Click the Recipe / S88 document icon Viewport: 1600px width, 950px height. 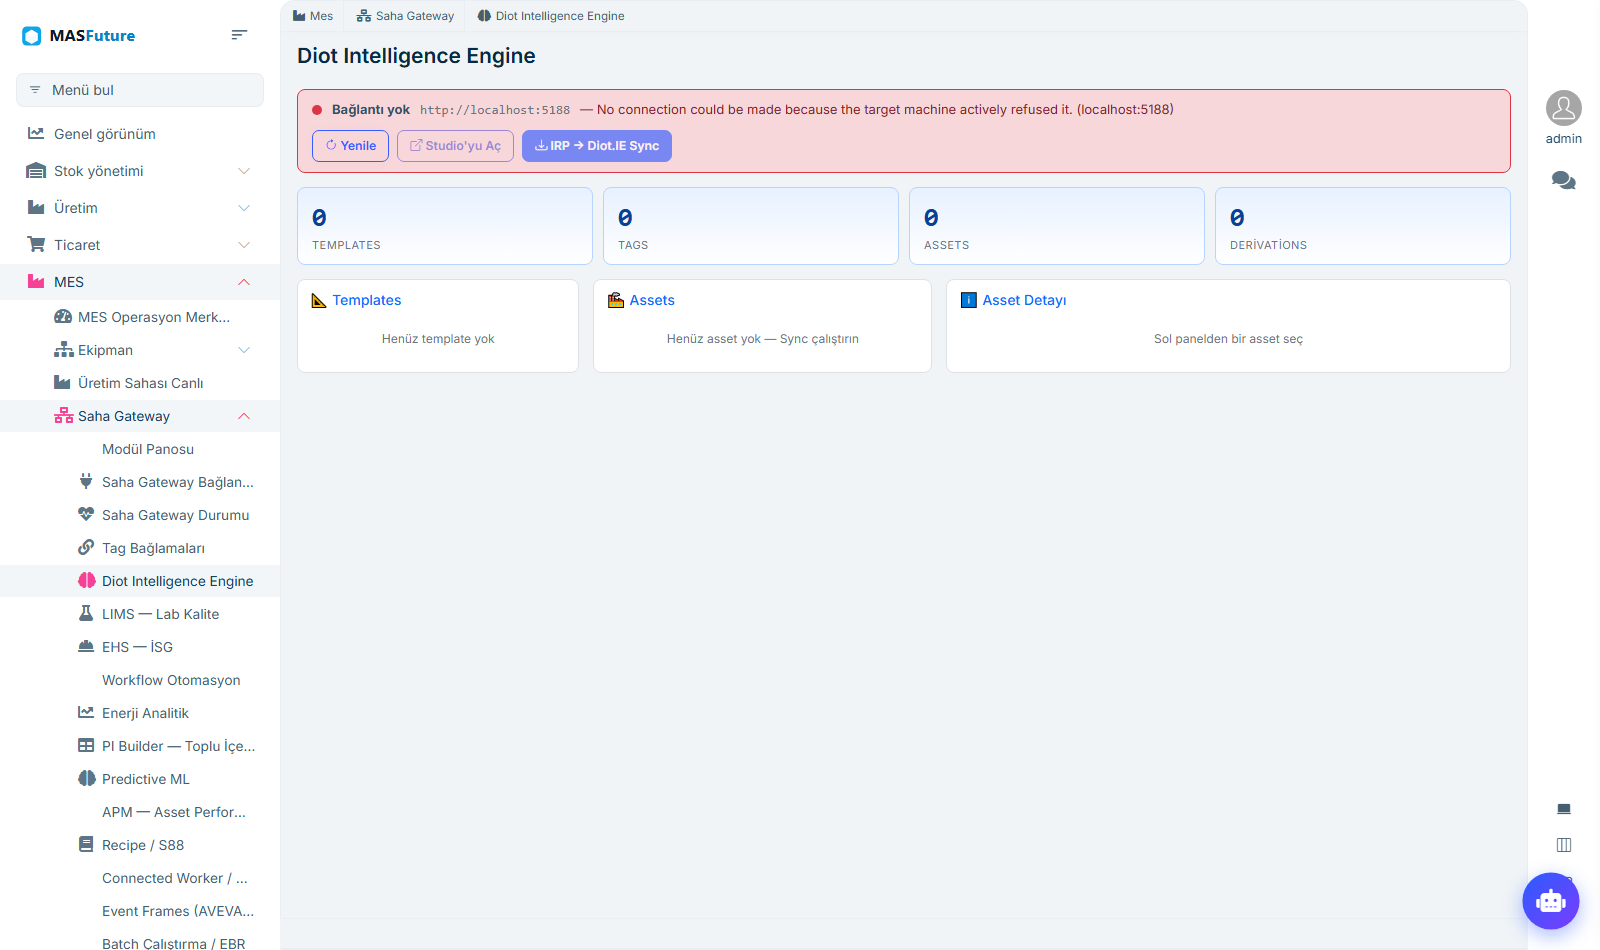click(x=86, y=844)
